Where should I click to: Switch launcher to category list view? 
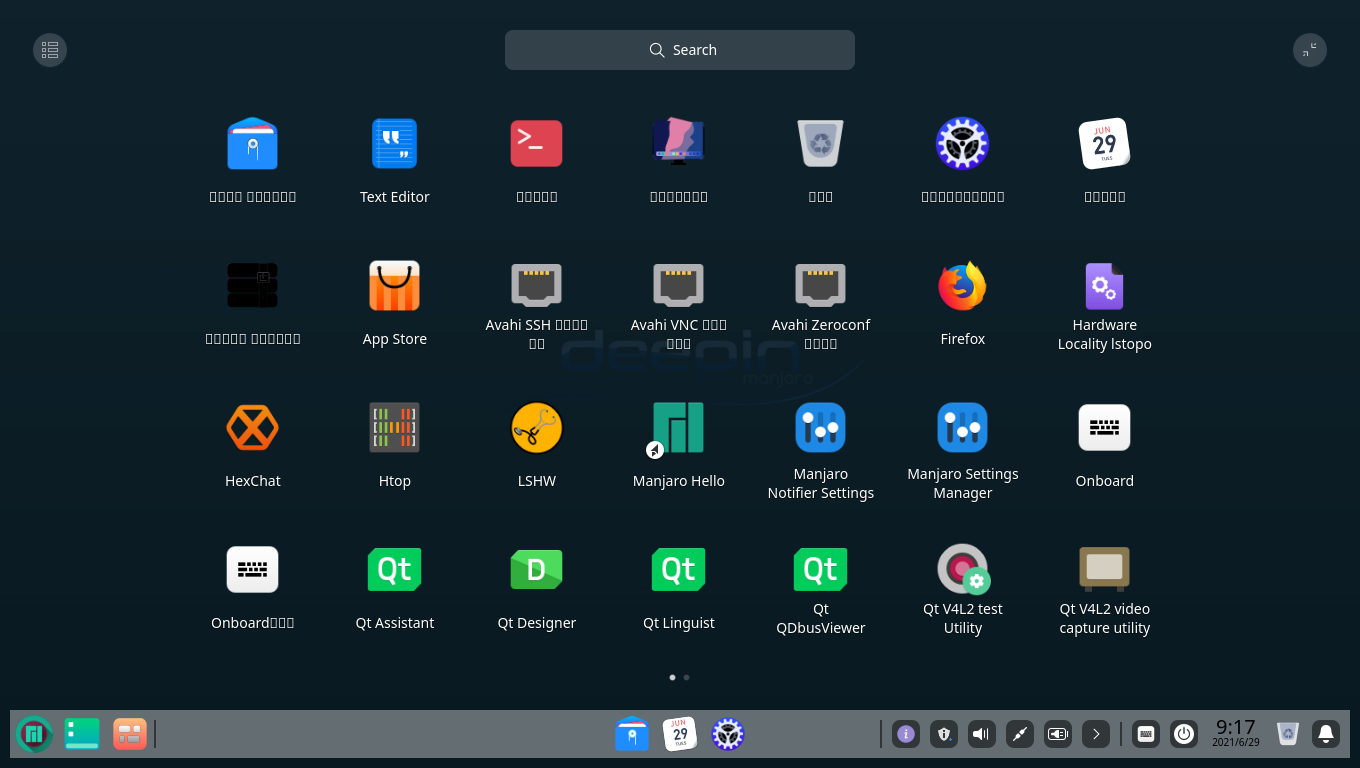[x=50, y=50]
